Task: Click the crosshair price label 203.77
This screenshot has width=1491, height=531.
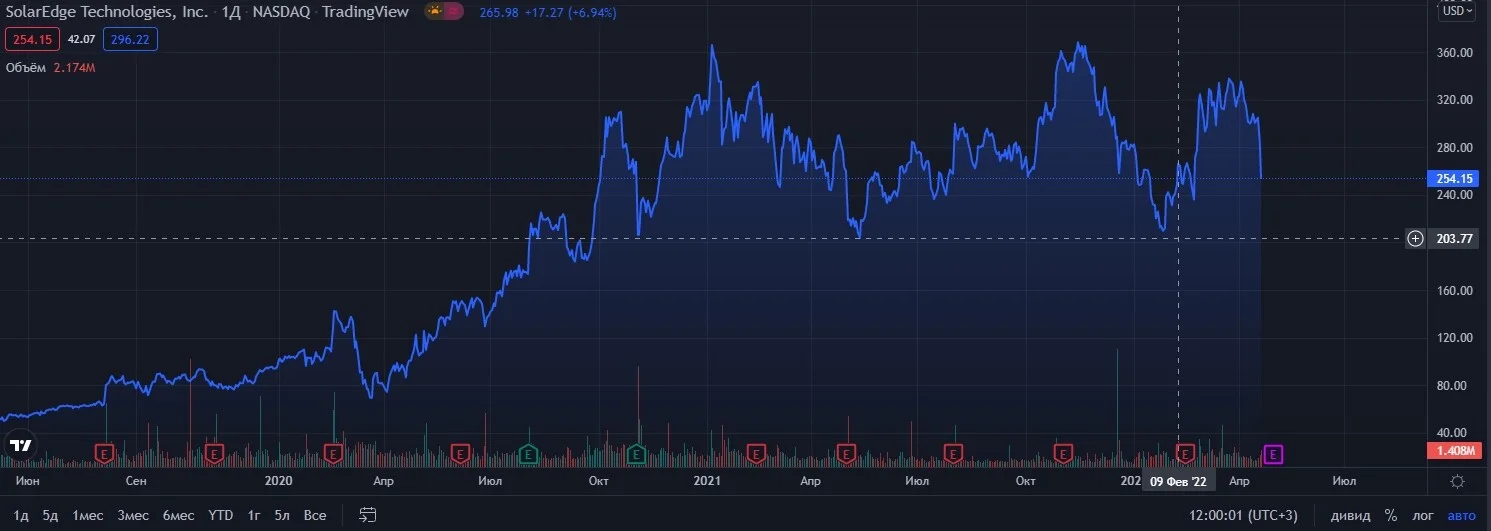Action: pos(1453,238)
